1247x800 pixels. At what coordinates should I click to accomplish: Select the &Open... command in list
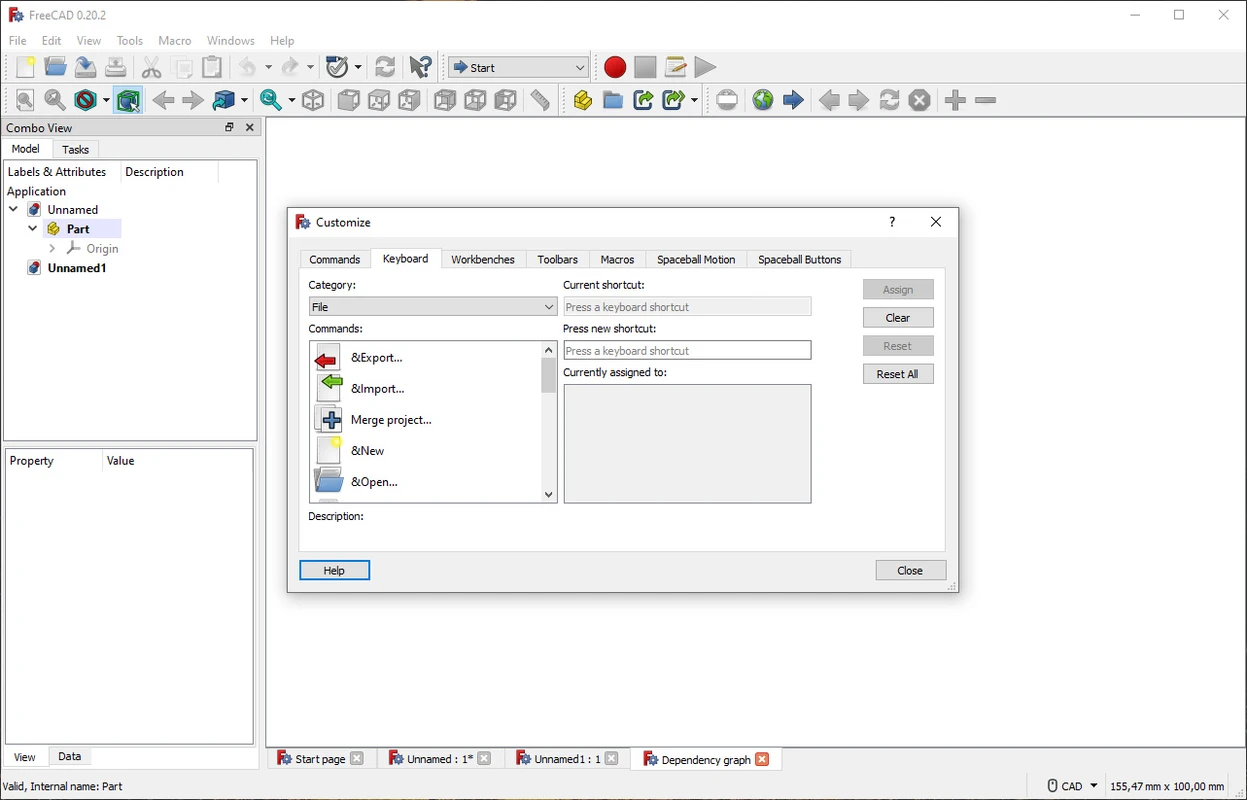click(x=426, y=482)
